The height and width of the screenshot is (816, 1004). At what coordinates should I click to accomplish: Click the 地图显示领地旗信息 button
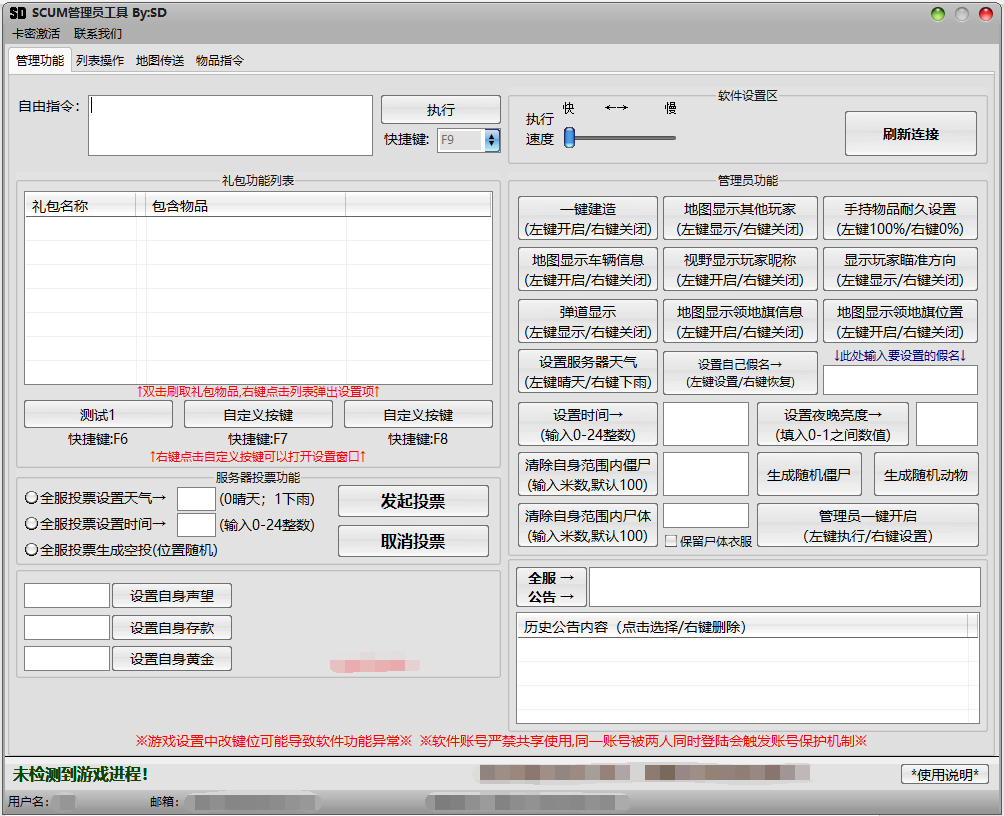point(740,322)
